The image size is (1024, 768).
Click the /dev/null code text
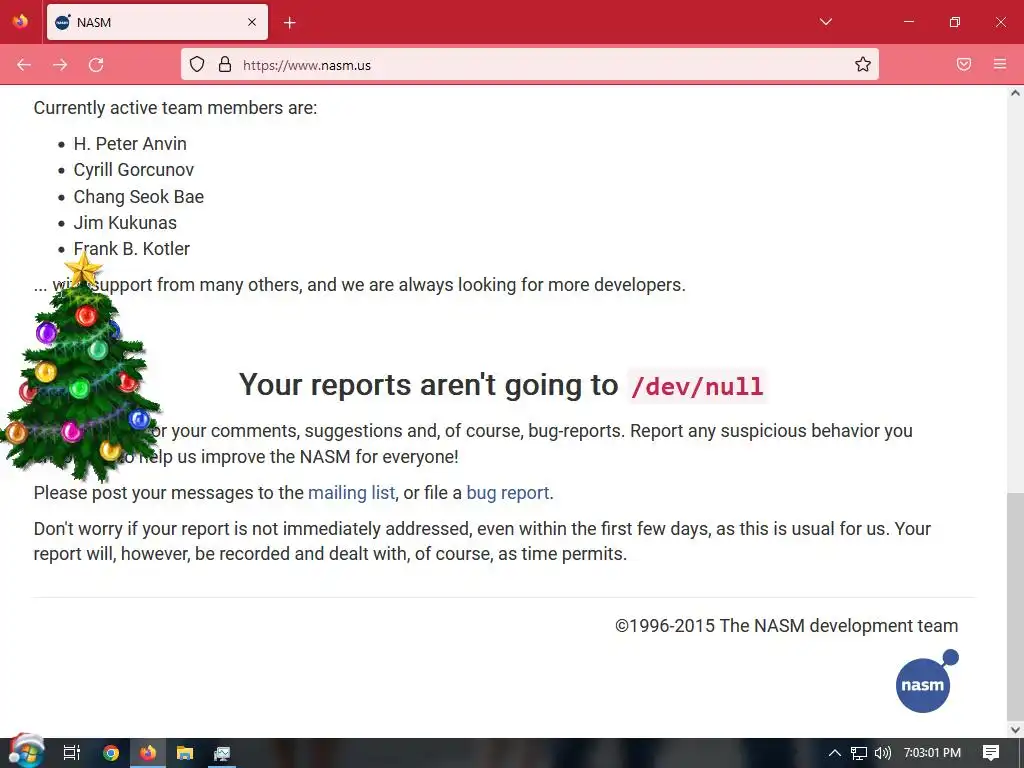(697, 386)
